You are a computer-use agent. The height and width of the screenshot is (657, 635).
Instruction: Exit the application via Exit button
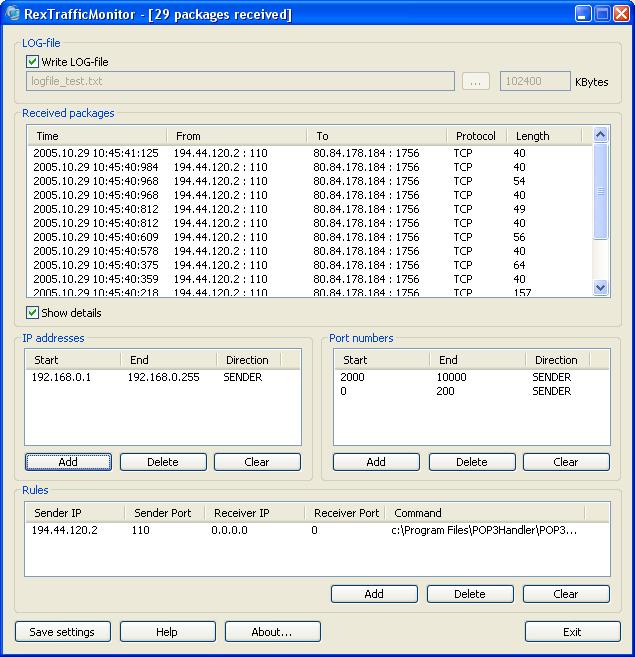pyautogui.click(x=573, y=631)
